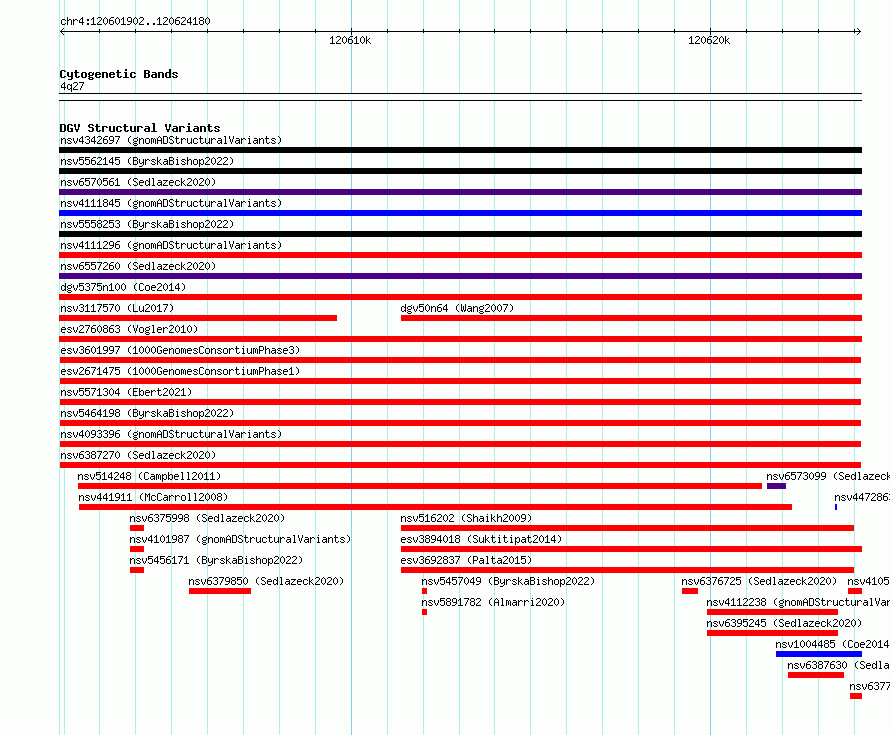Screen dimensions: 890x735
Task: Select nsv441911 McCarroll2008 label
Action: tap(153, 497)
